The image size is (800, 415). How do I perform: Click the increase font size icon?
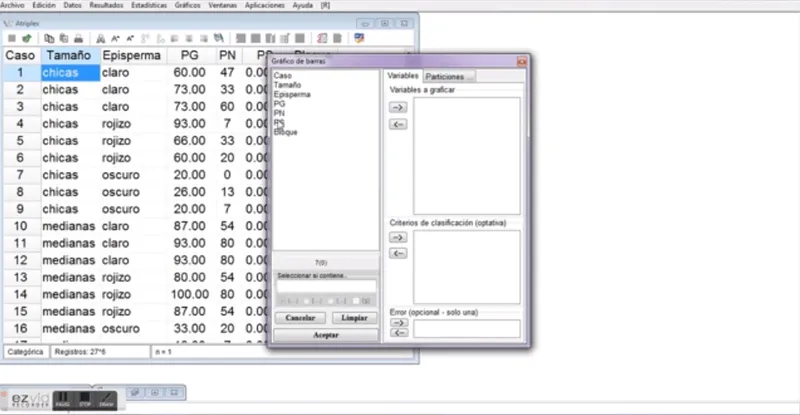pyautogui.click(x=115, y=38)
